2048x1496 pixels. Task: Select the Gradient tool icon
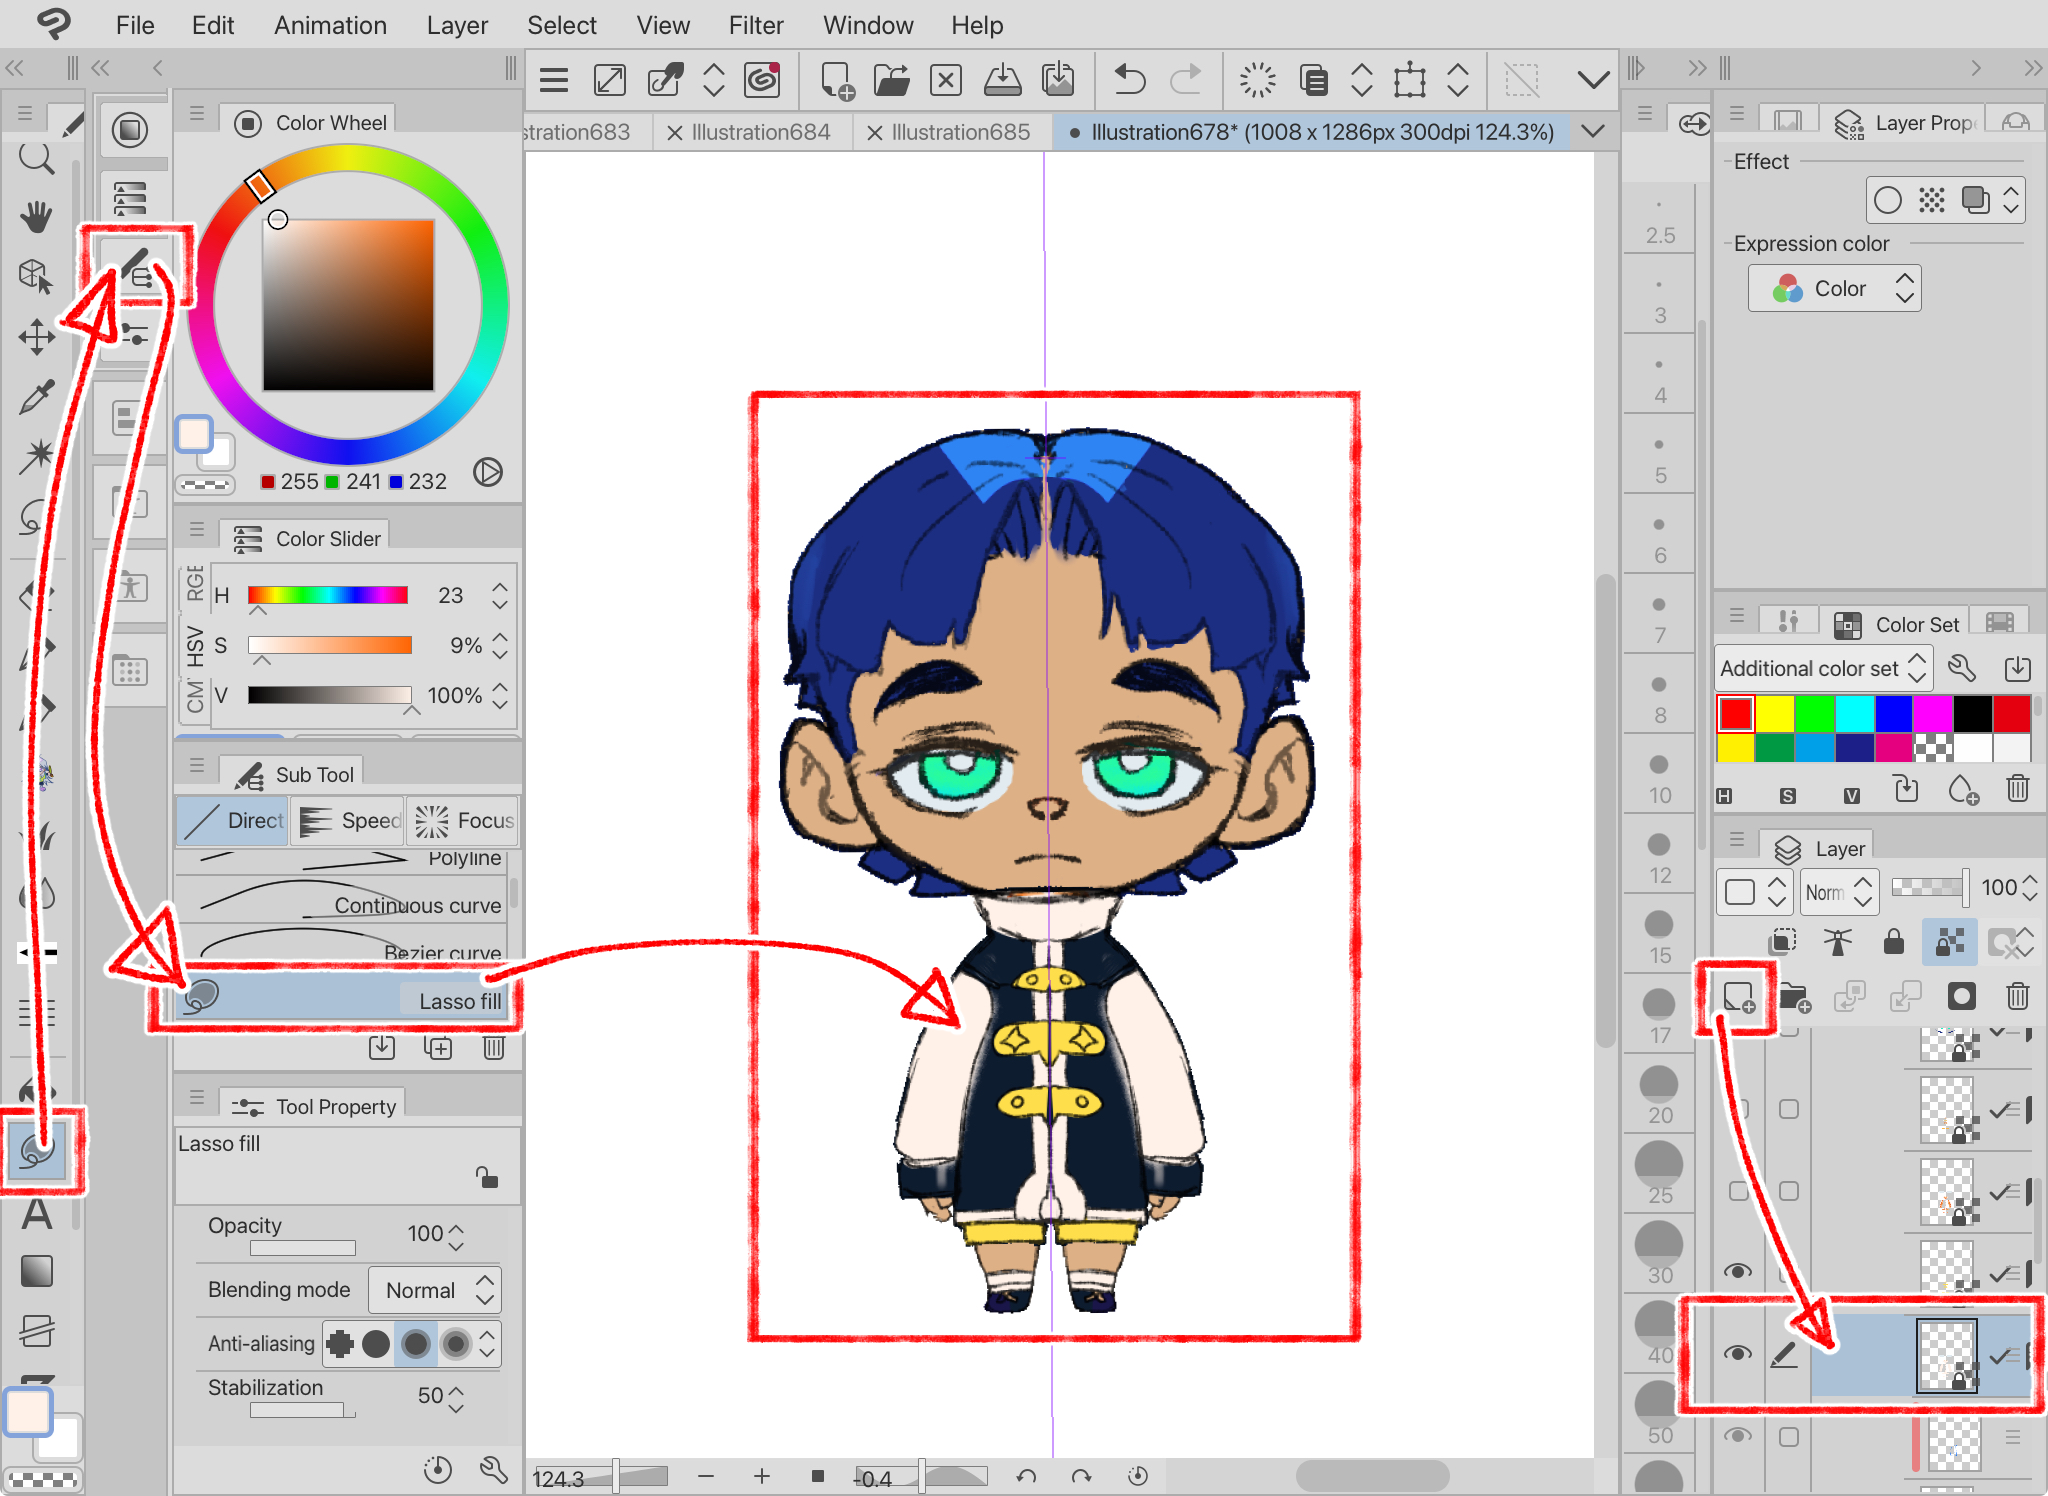point(37,1271)
